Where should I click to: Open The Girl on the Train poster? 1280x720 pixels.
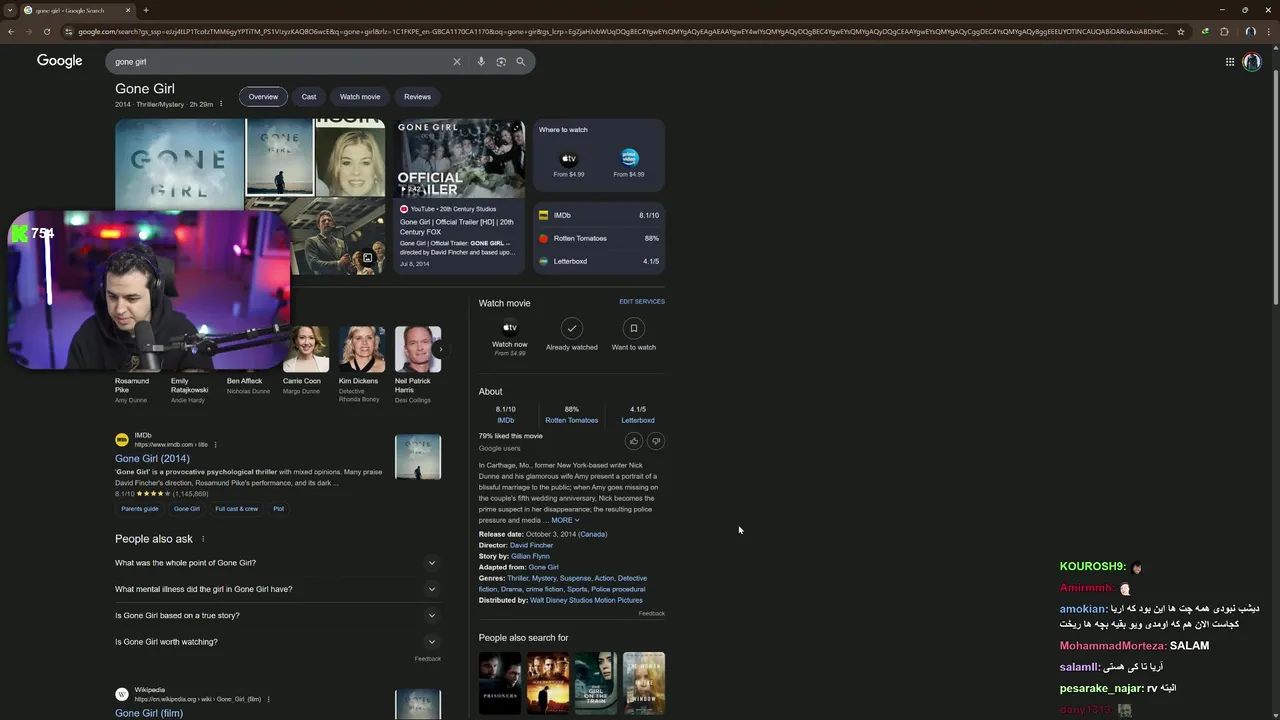point(596,683)
